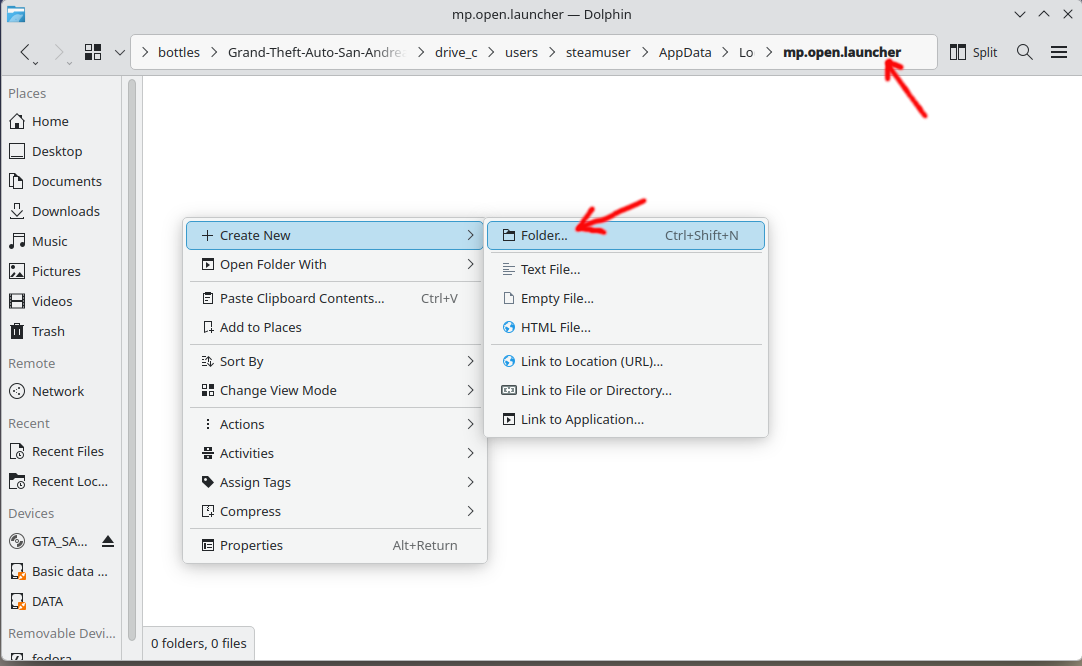Open GTA_SA device in sidebar
The height and width of the screenshot is (666, 1082).
point(48,542)
